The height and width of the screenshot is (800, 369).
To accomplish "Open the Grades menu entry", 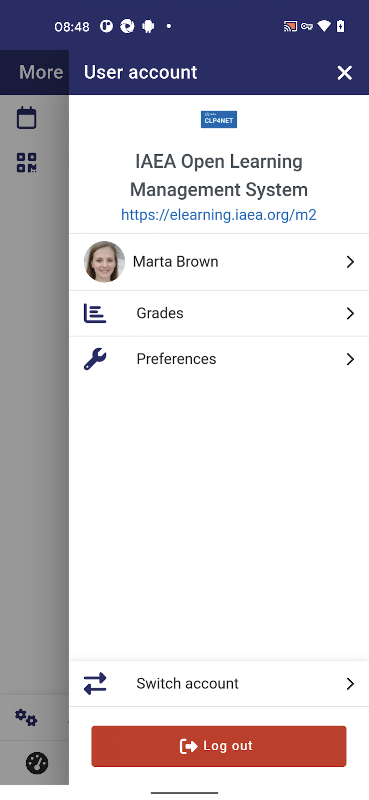I will point(219,313).
